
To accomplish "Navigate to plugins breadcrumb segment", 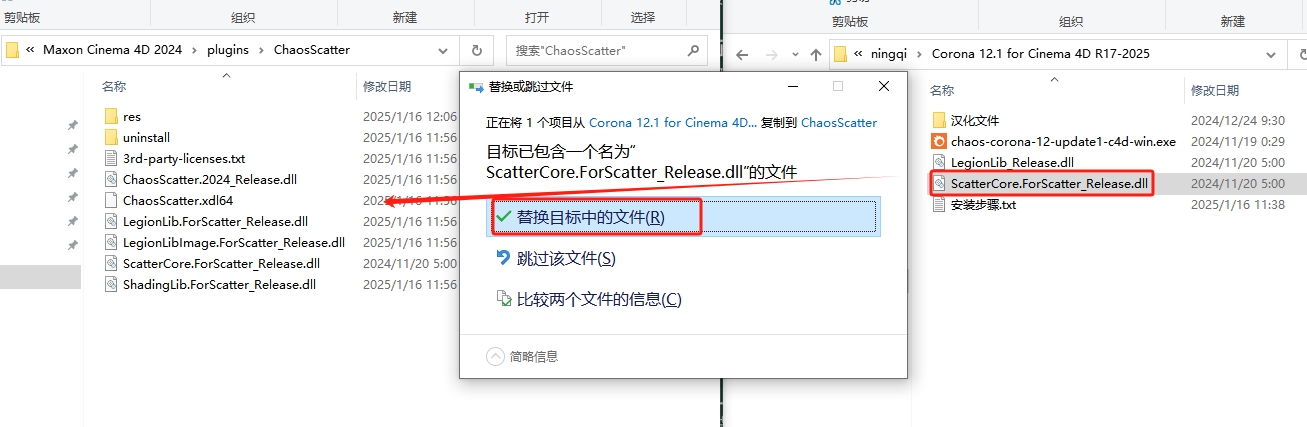I will click(x=228, y=49).
